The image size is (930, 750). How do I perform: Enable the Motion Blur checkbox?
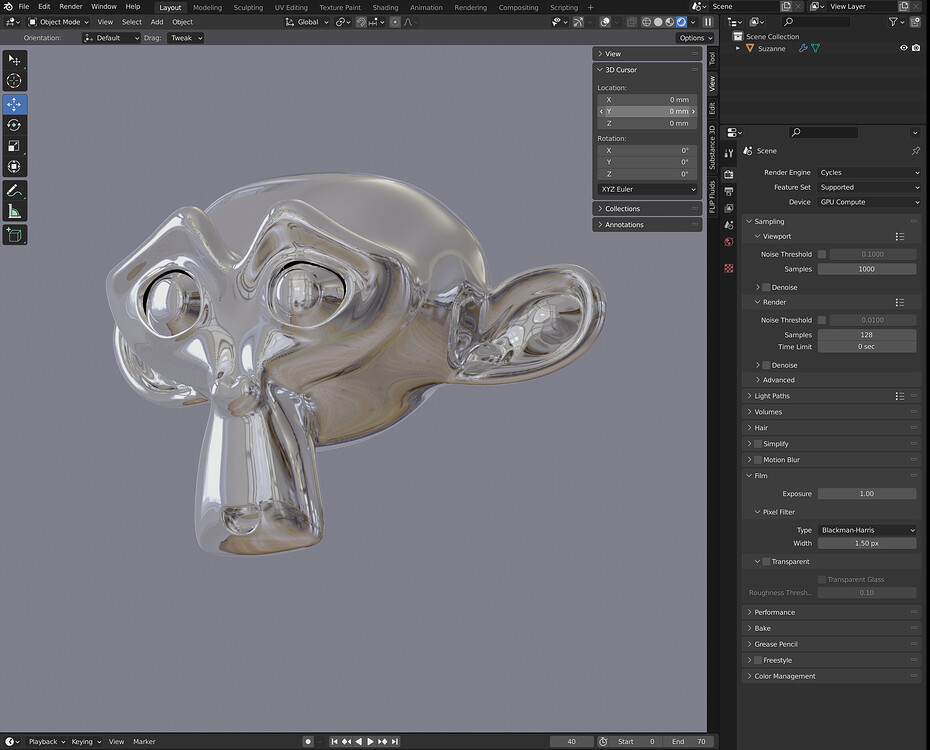click(758, 460)
